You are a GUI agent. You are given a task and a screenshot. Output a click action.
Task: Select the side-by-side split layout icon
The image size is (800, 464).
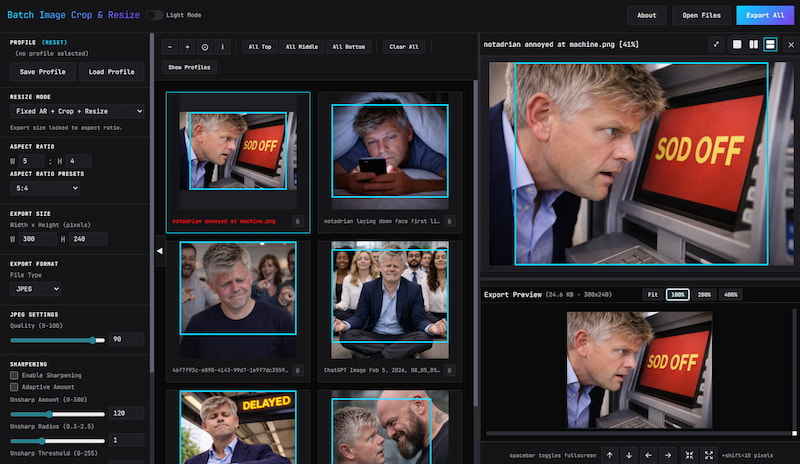(753, 44)
